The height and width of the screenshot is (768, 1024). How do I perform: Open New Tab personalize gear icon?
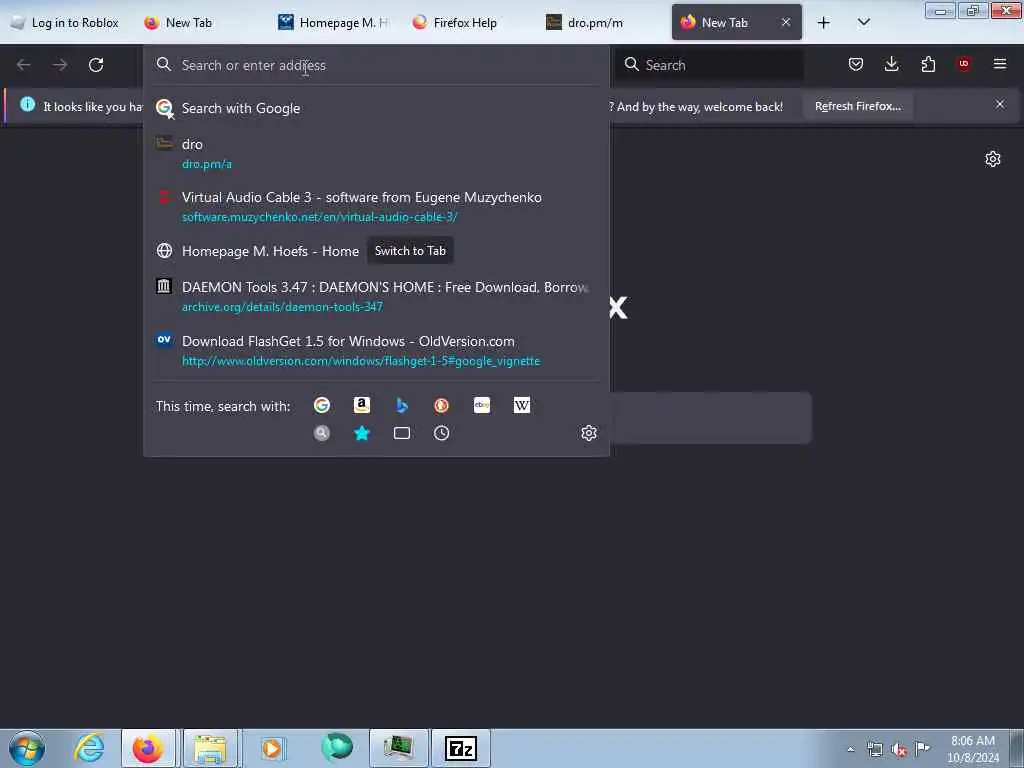click(x=993, y=159)
